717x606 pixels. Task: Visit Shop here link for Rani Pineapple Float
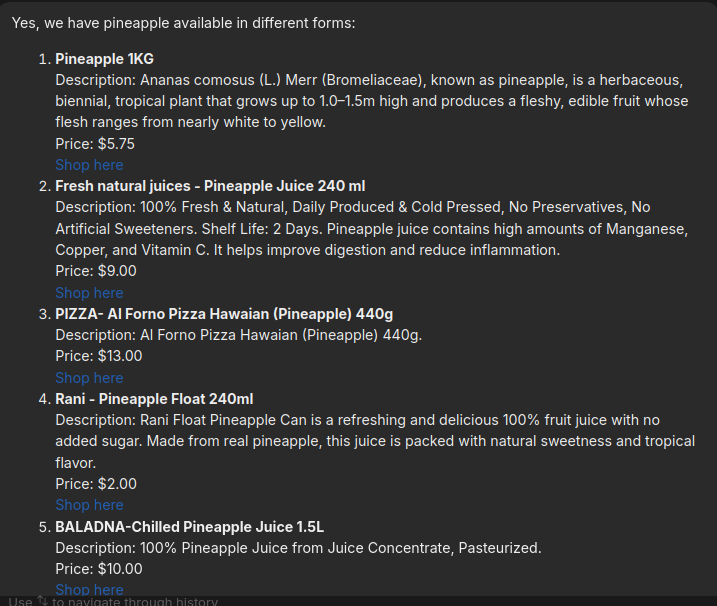(x=89, y=505)
